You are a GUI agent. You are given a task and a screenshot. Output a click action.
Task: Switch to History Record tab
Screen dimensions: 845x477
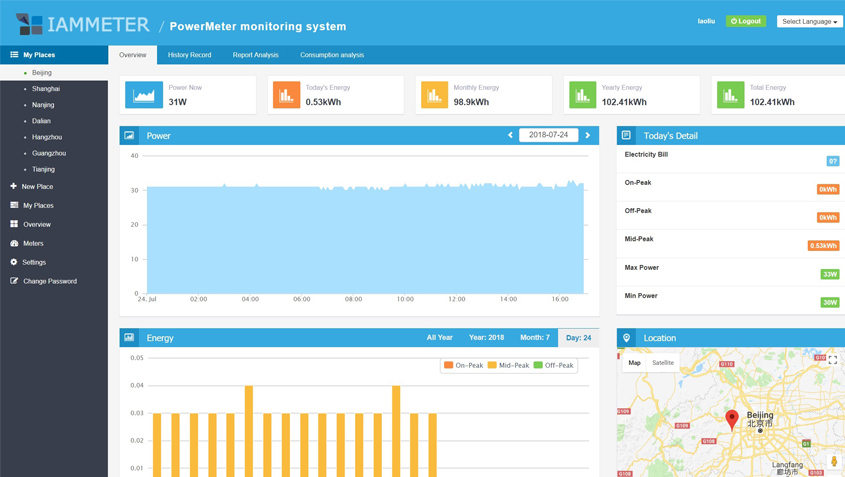pyautogui.click(x=189, y=55)
